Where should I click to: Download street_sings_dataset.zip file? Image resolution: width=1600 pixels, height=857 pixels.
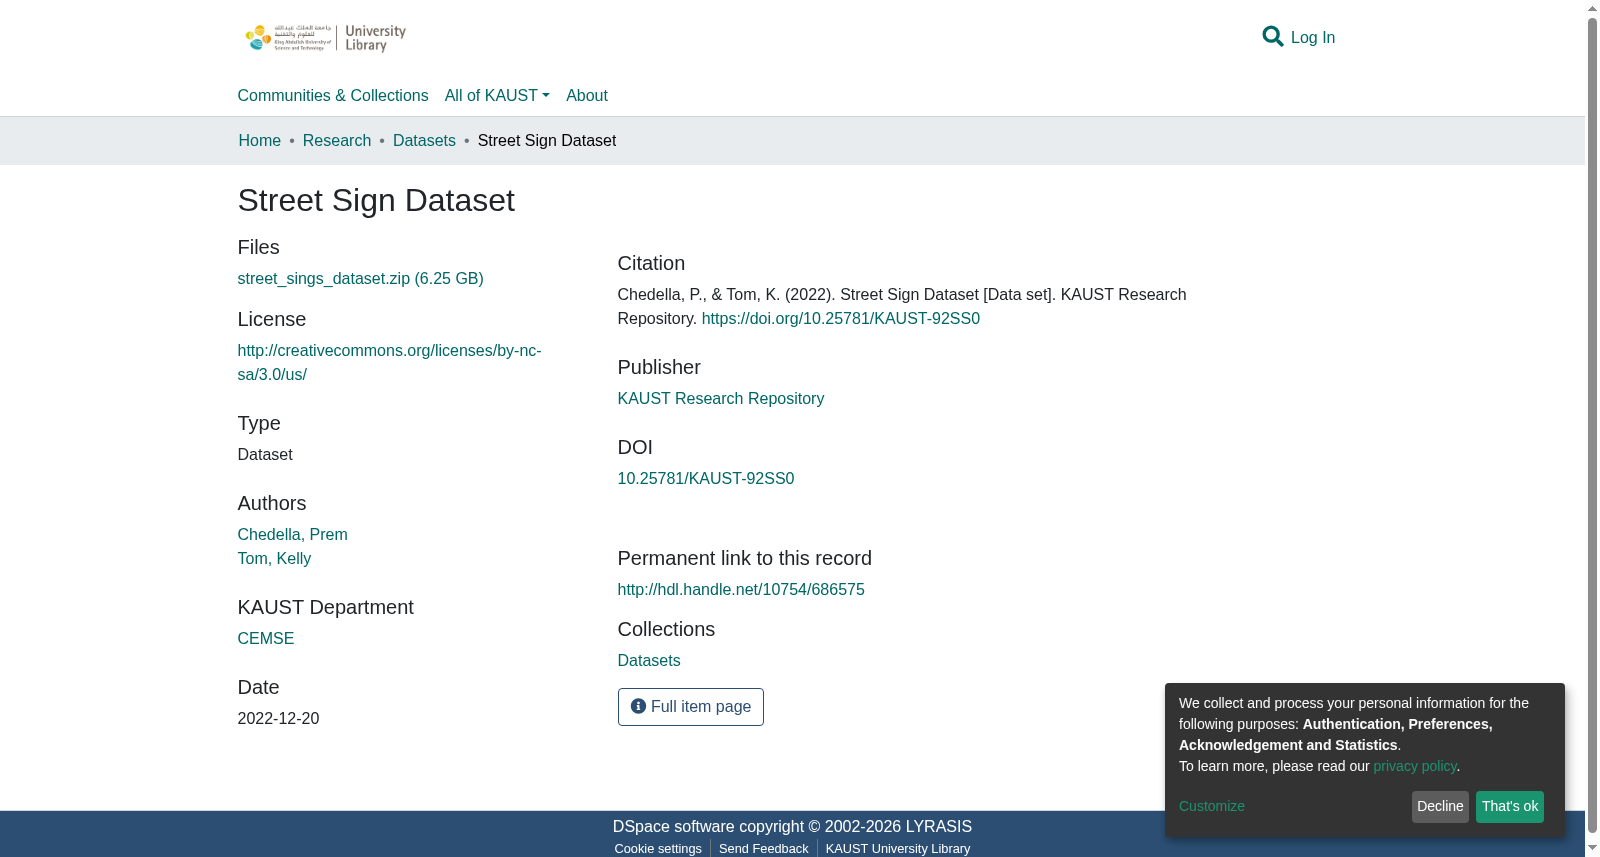pos(361,279)
